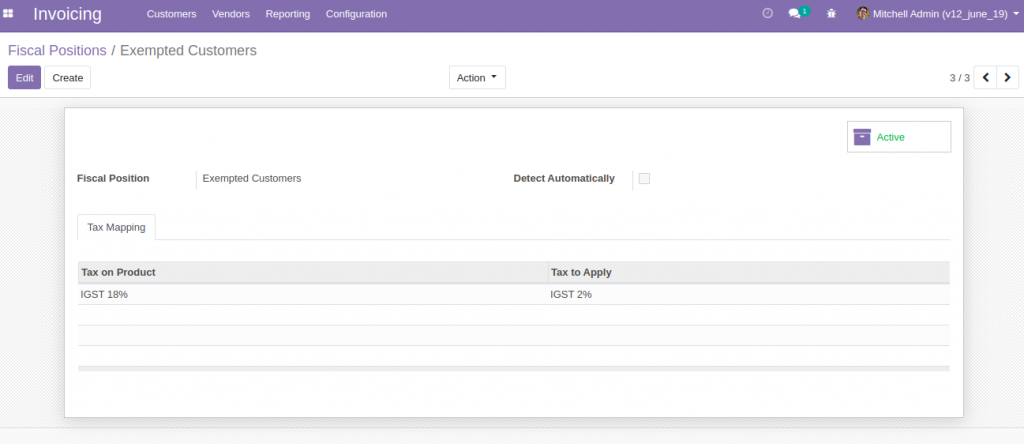Image resolution: width=1024 pixels, height=444 pixels.
Task: Expand the Mitchell Admin user menu
Action: pos(936,14)
